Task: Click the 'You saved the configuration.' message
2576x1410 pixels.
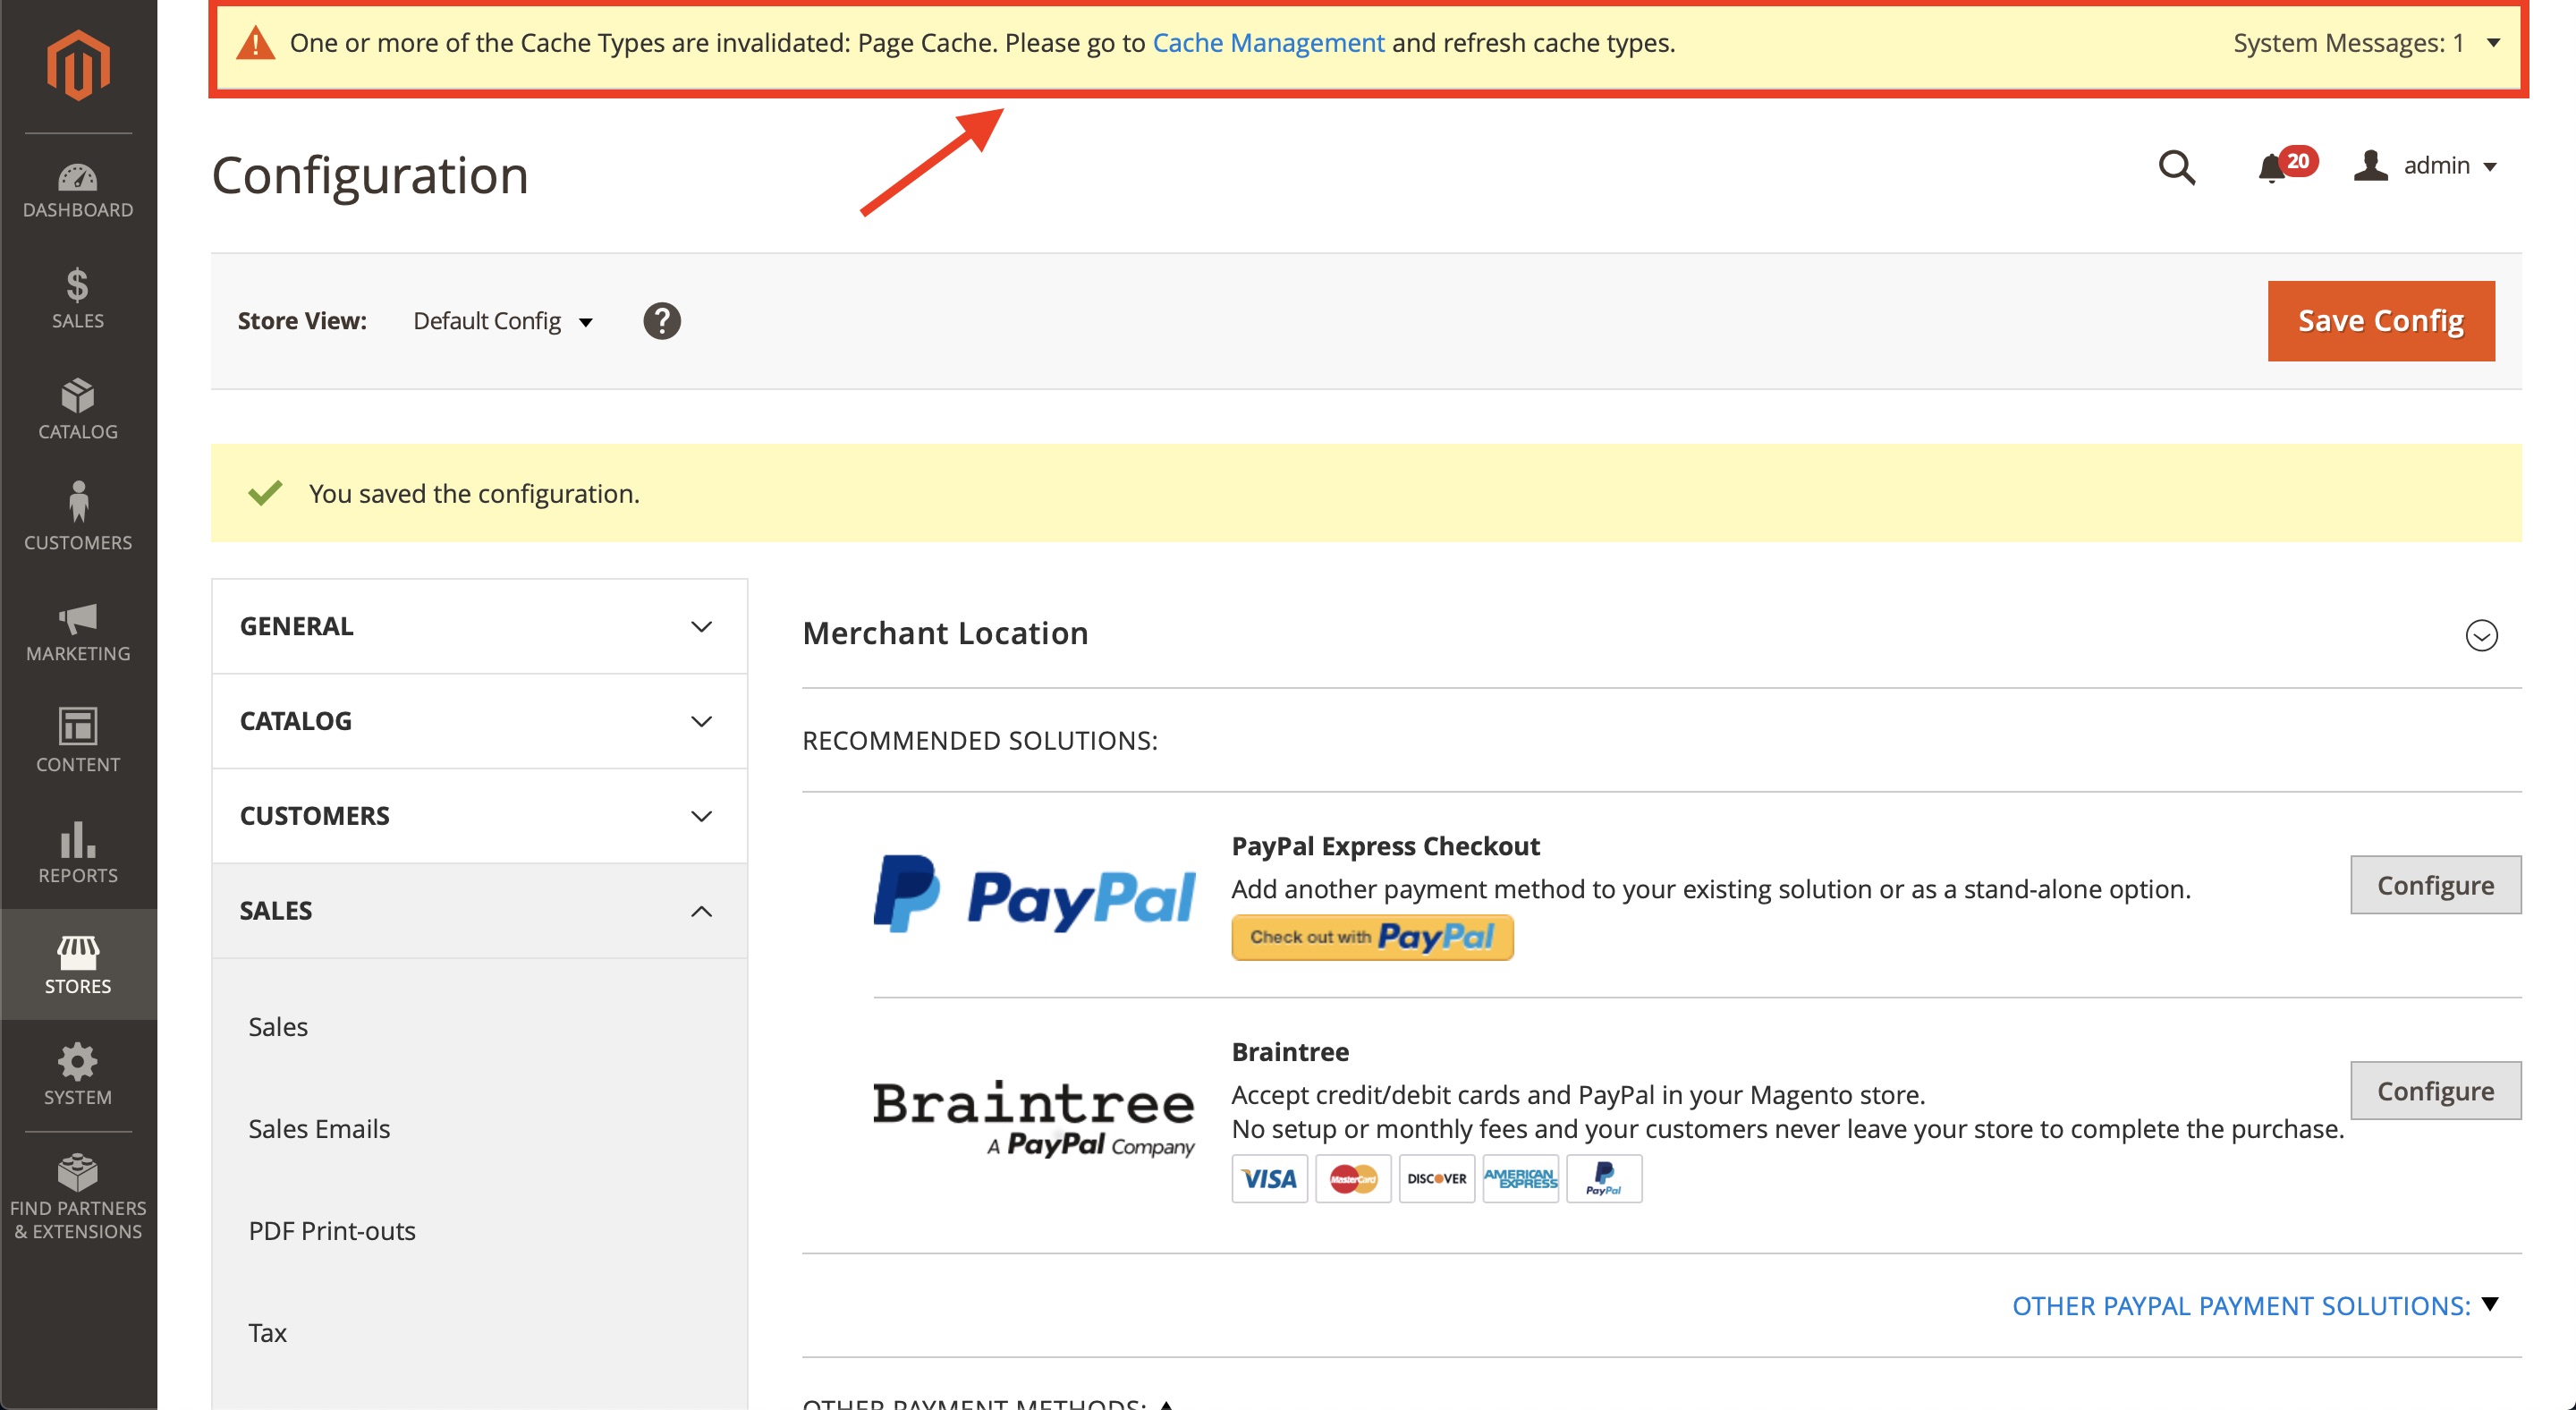Action: [474, 493]
